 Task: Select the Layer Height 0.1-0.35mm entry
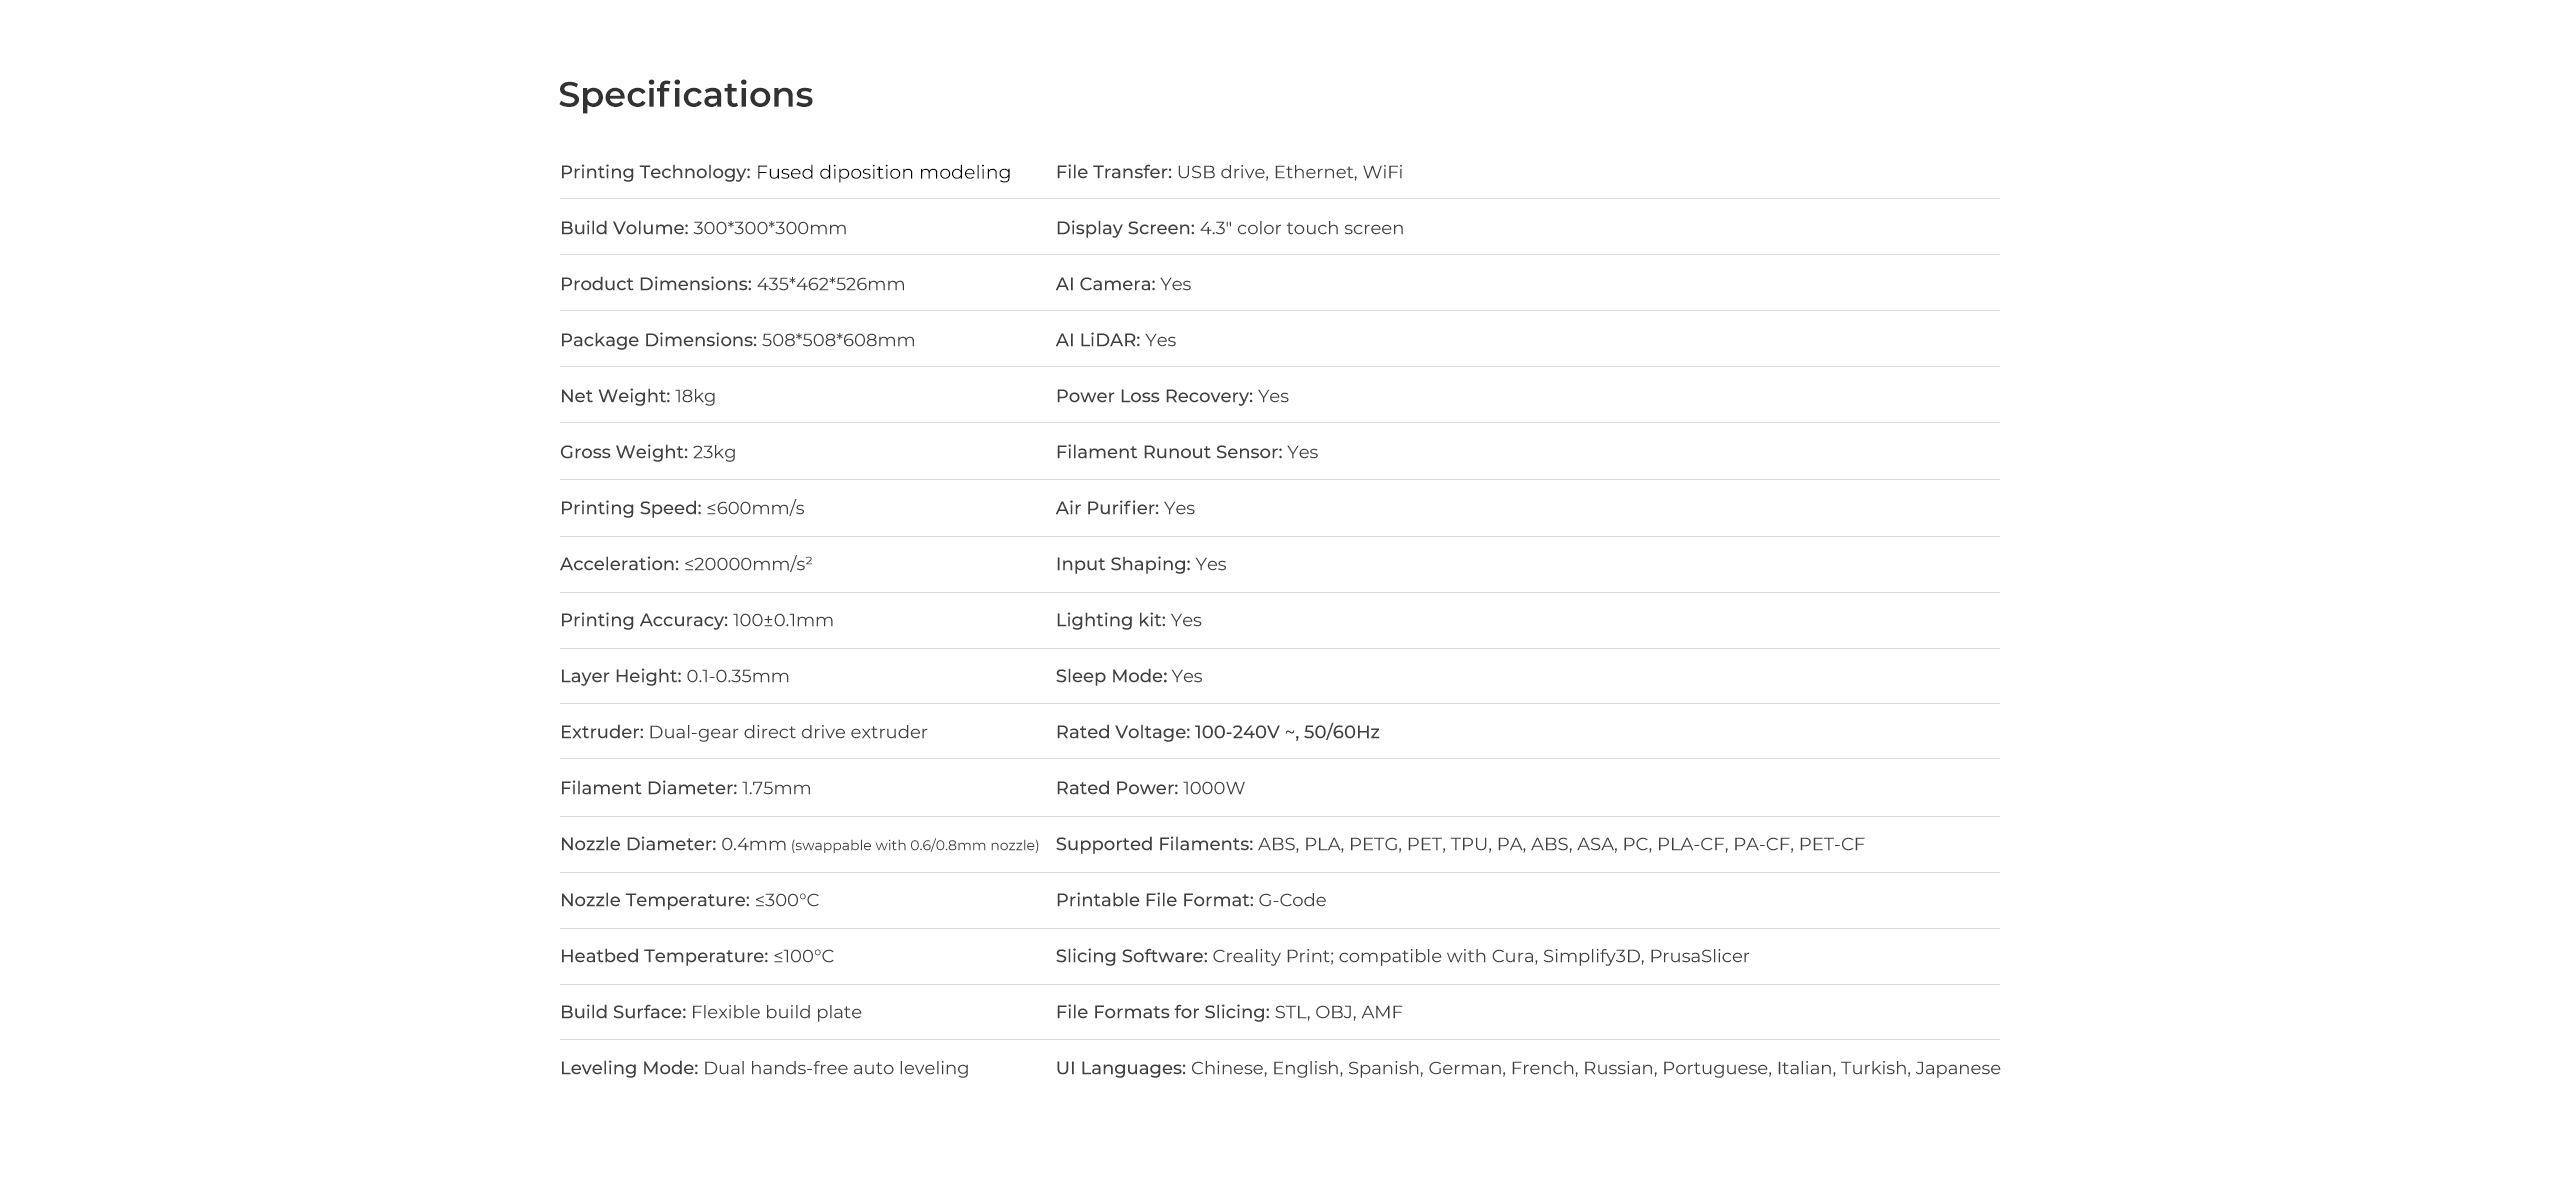click(x=674, y=676)
